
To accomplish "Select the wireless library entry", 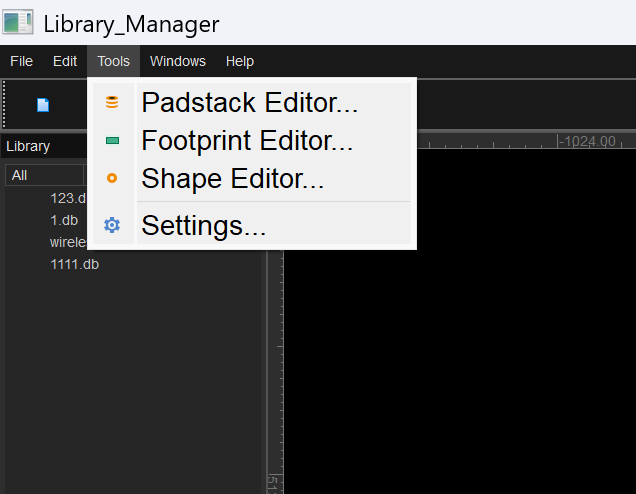I will point(68,242).
